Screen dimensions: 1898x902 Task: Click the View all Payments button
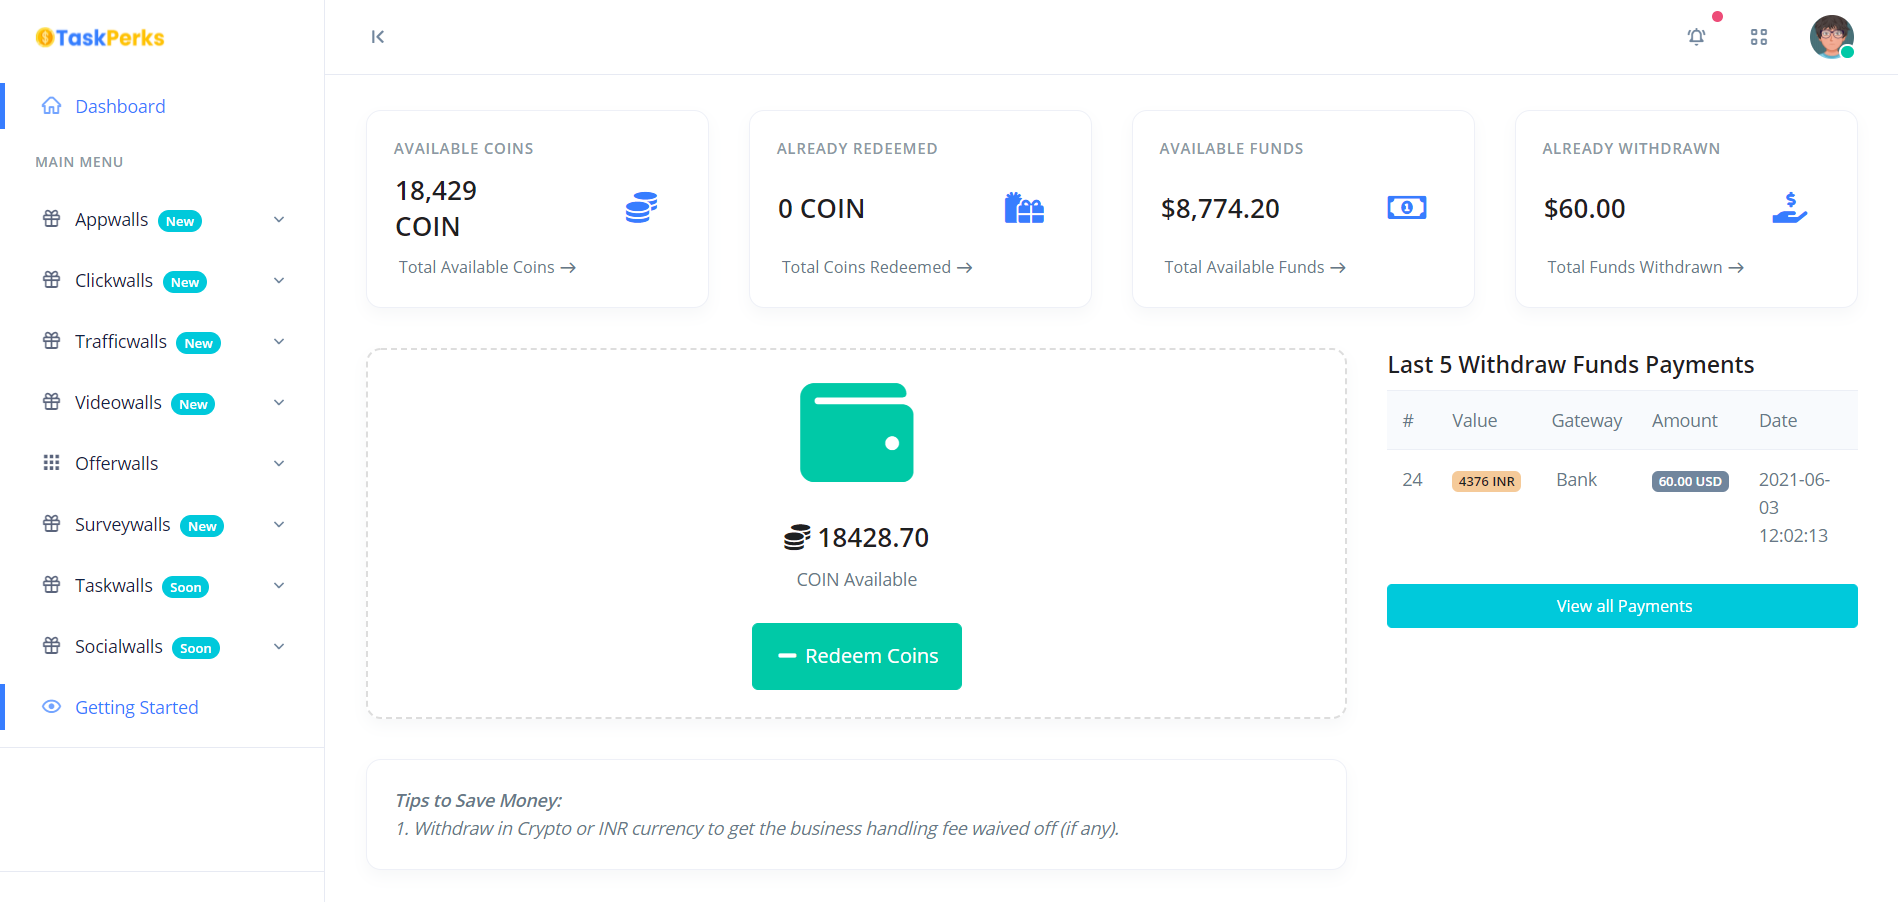pyautogui.click(x=1622, y=606)
